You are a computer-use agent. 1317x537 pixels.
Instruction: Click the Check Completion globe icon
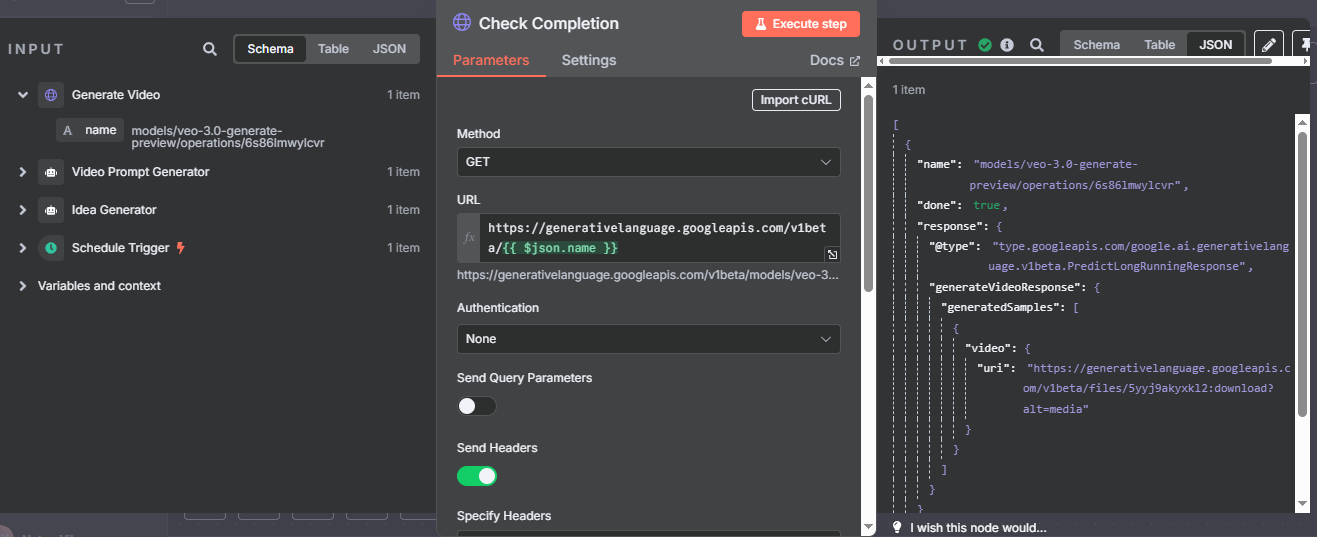462,23
